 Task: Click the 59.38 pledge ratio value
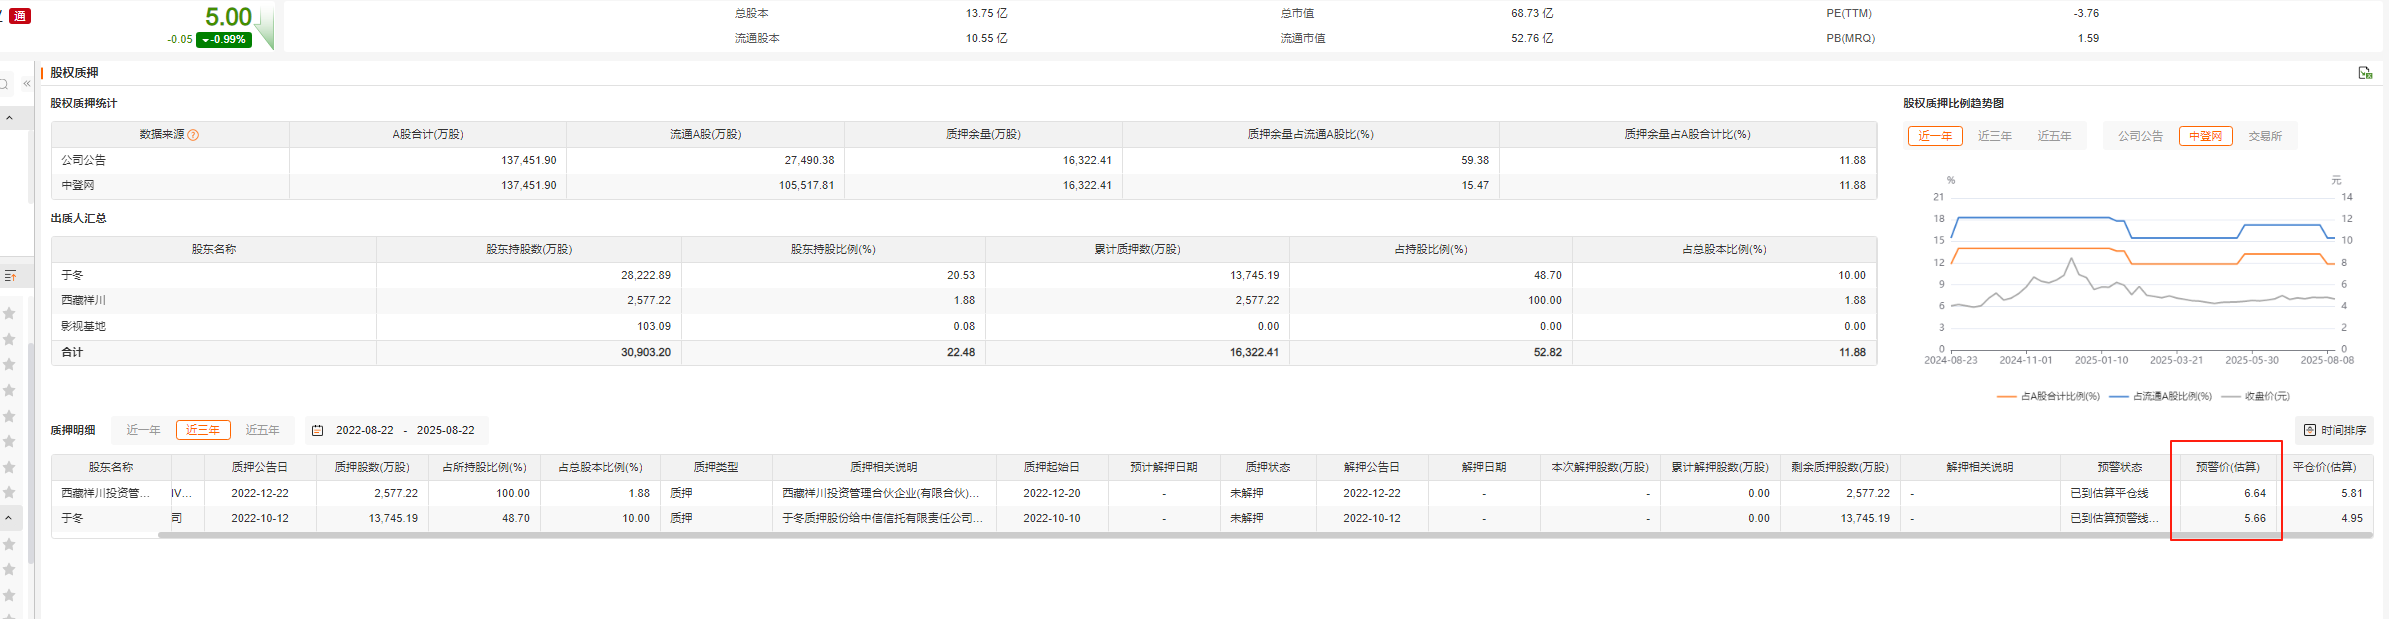(1475, 160)
